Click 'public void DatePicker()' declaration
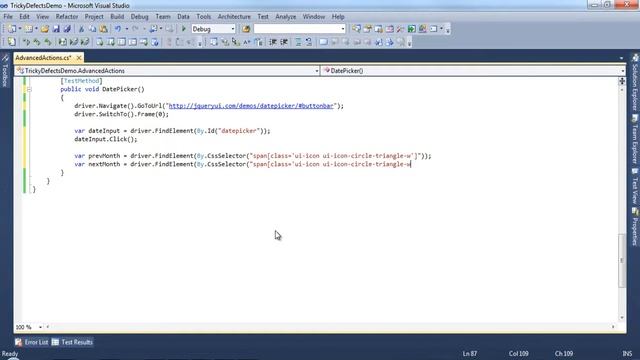The height and width of the screenshot is (360, 640). click(x=102, y=89)
